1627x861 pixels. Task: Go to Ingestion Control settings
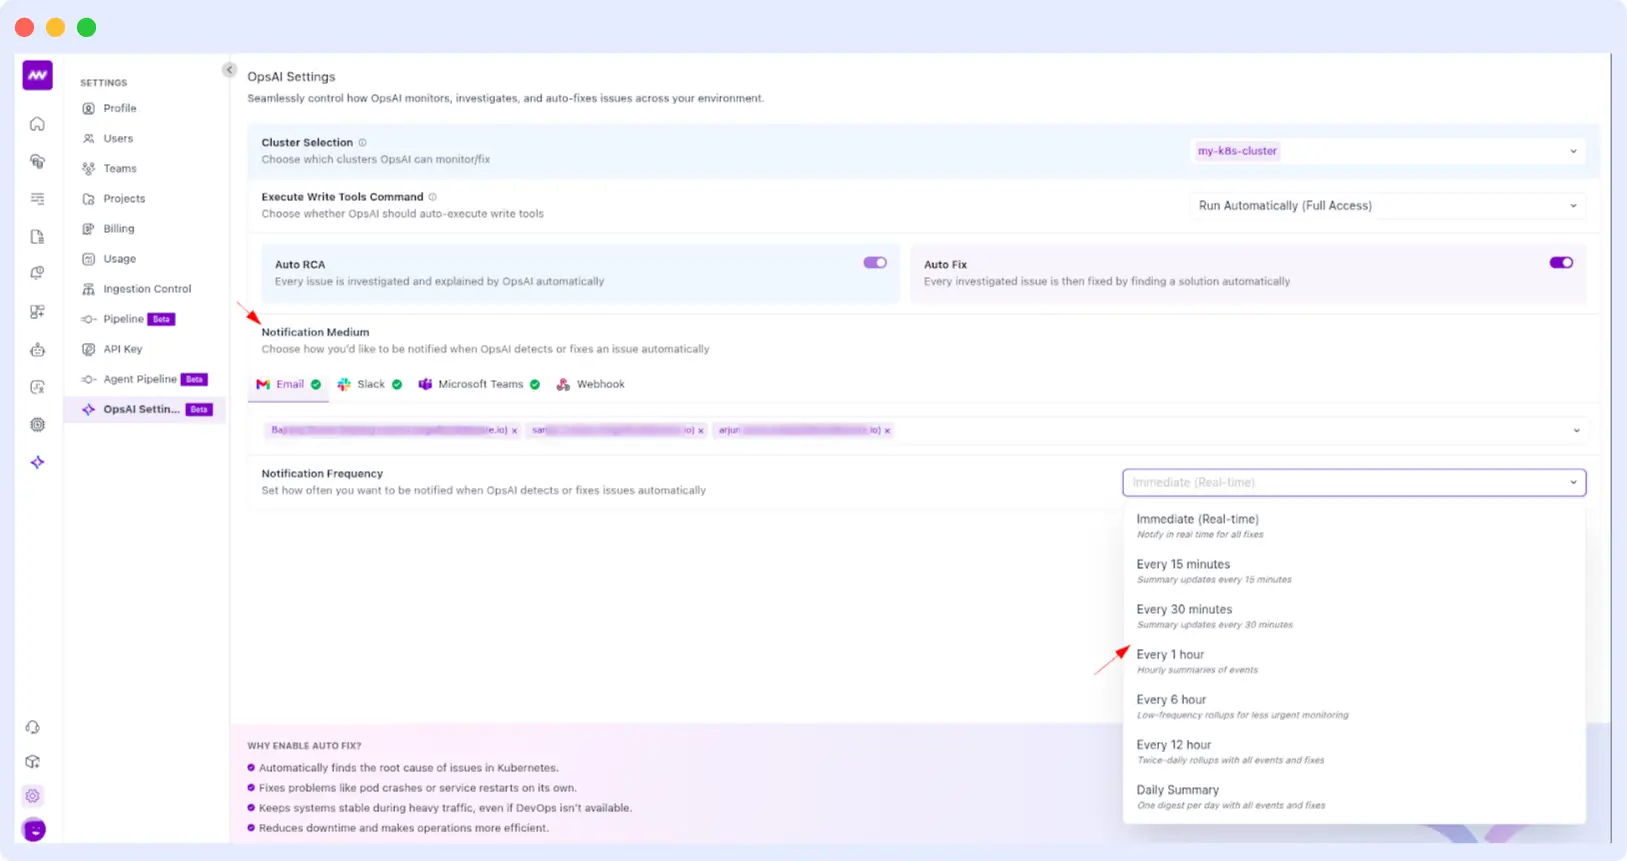[146, 289]
